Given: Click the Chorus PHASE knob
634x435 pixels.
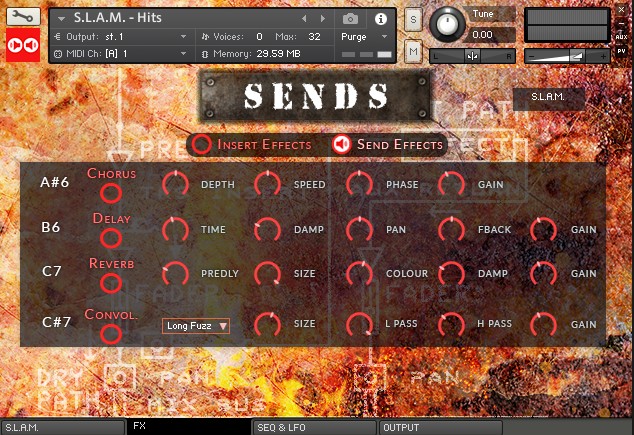Looking at the screenshot, I should 359,184.
